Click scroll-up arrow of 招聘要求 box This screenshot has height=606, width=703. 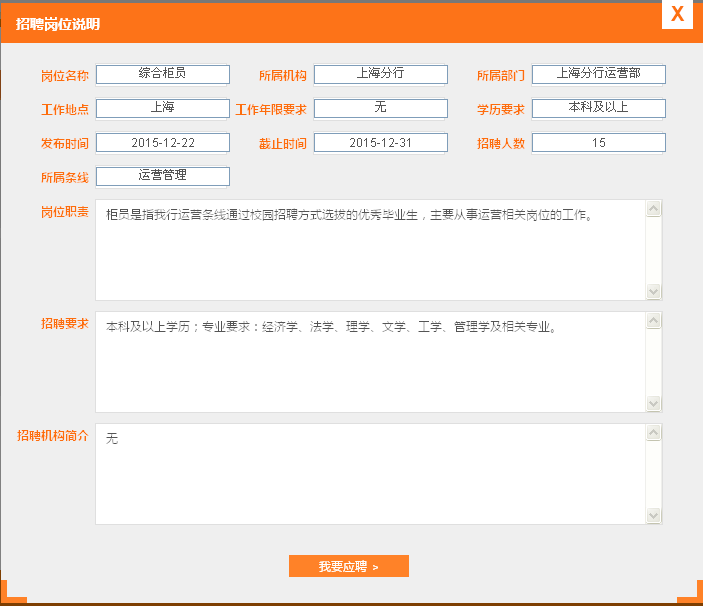click(654, 321)
